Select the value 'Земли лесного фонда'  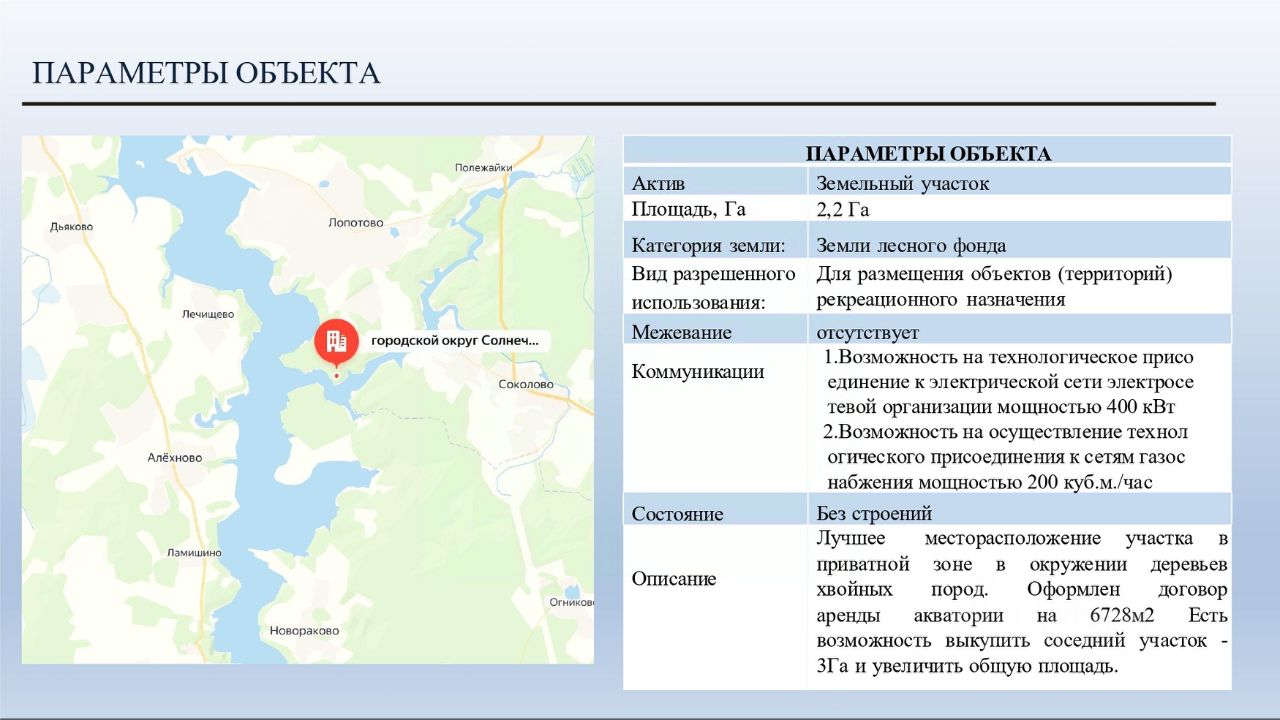pyautogui.click(x=911, y=246)
